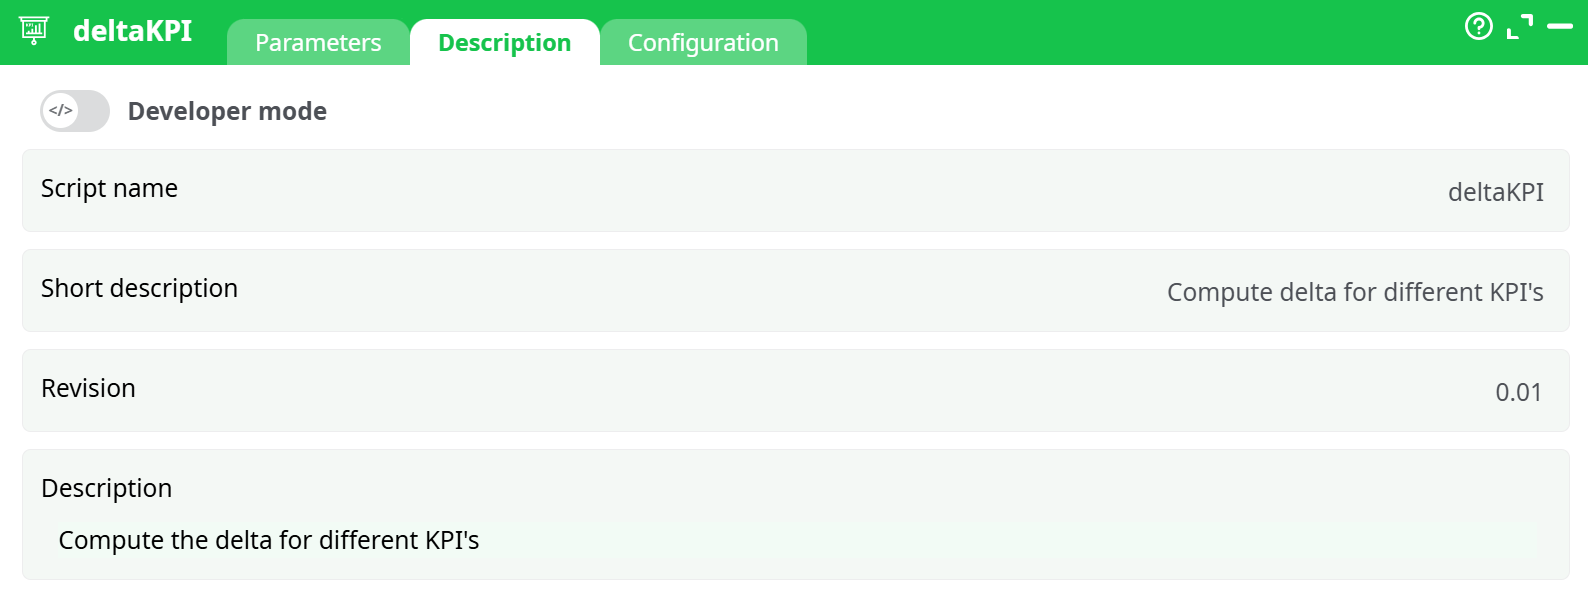The width and height of the screenshot is (1588, 597).
Task: Select the Short description text field
Action: pyautogui.click(x=1356, y=292)
